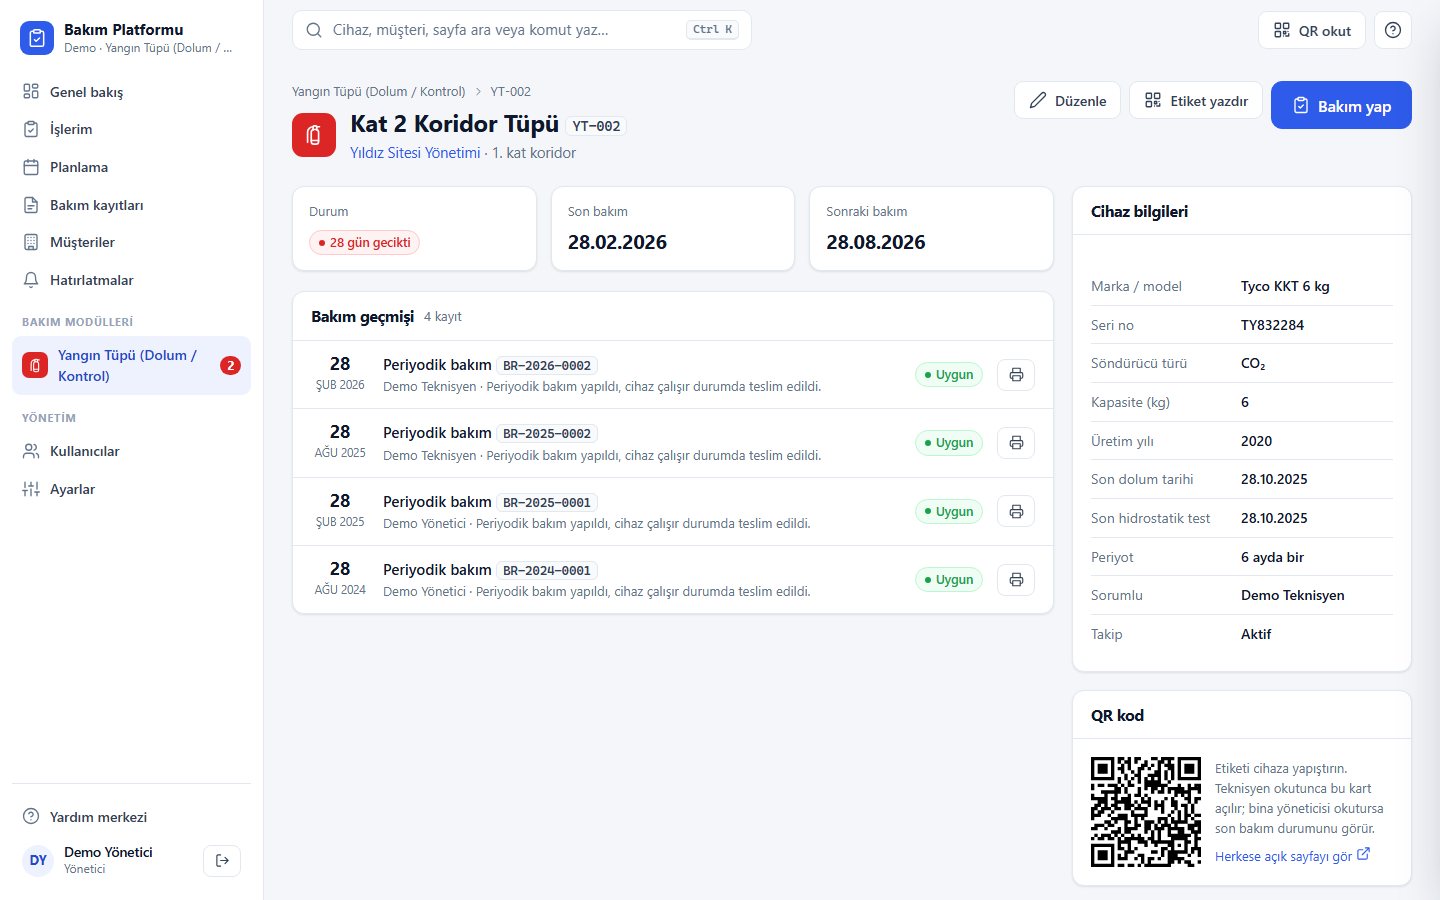Open Ayarlar settings page

(x=131, y=489)
